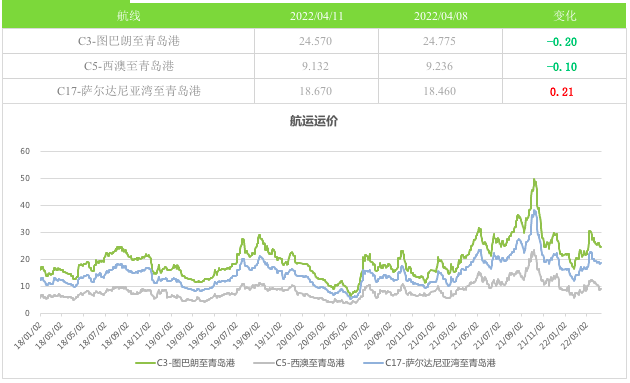Click the blue C17 legend line swatch
630x383 pixels.
tap(374, 363)
